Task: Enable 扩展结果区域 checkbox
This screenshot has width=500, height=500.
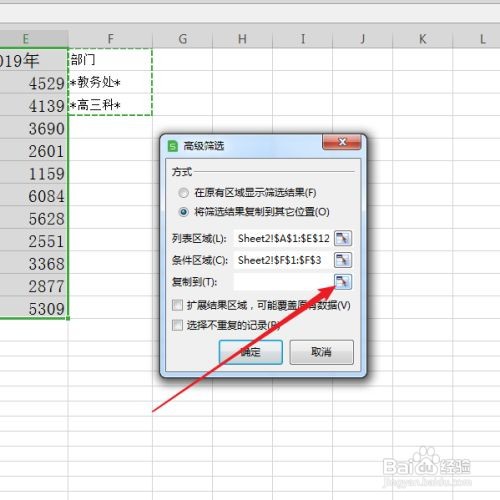Action: point(177,305)
